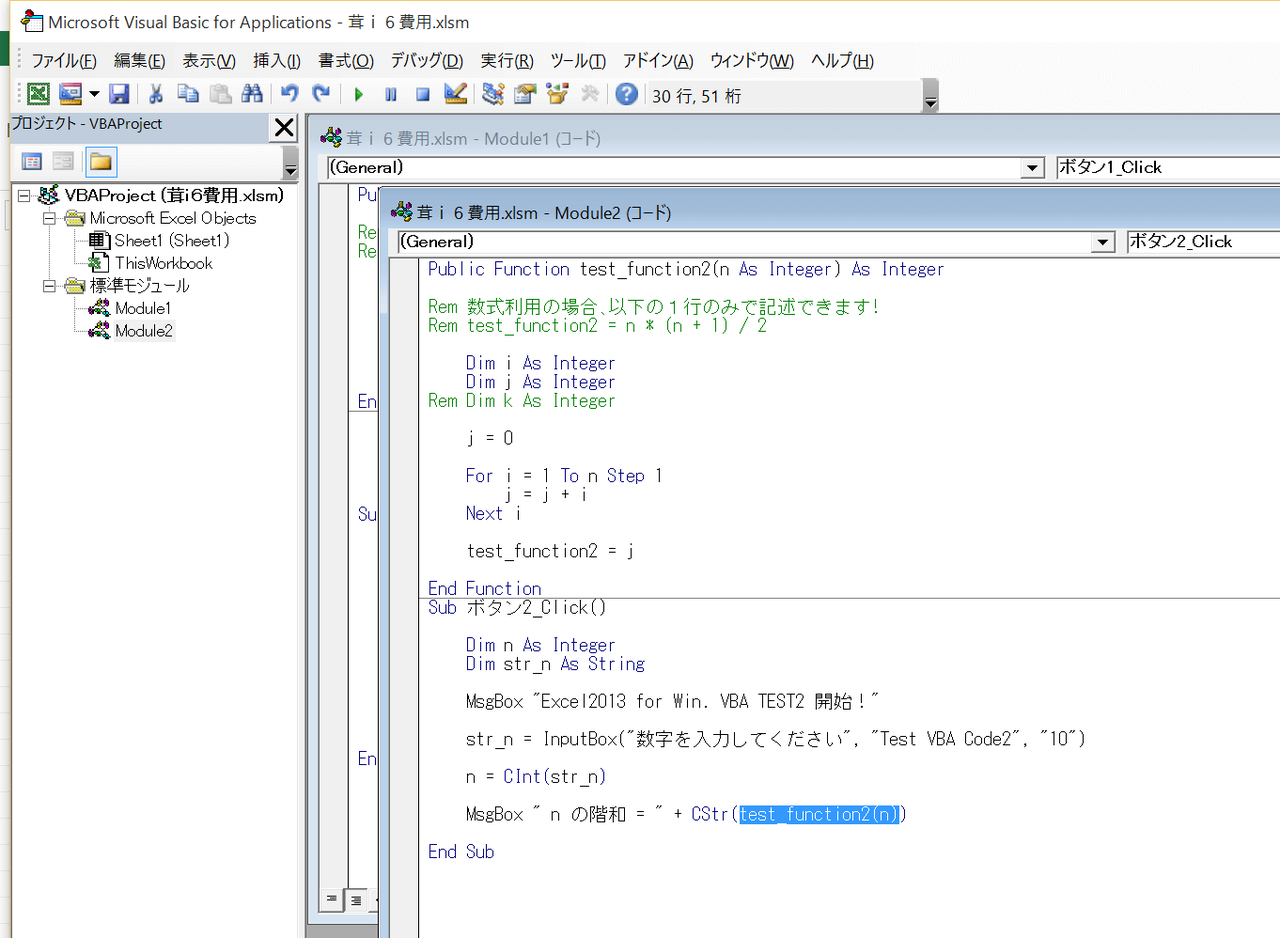This screenshot has width=1280, height=938.
Task: Open the dropdown arrow beside Insert UserForm
Action: click(94, 94)
